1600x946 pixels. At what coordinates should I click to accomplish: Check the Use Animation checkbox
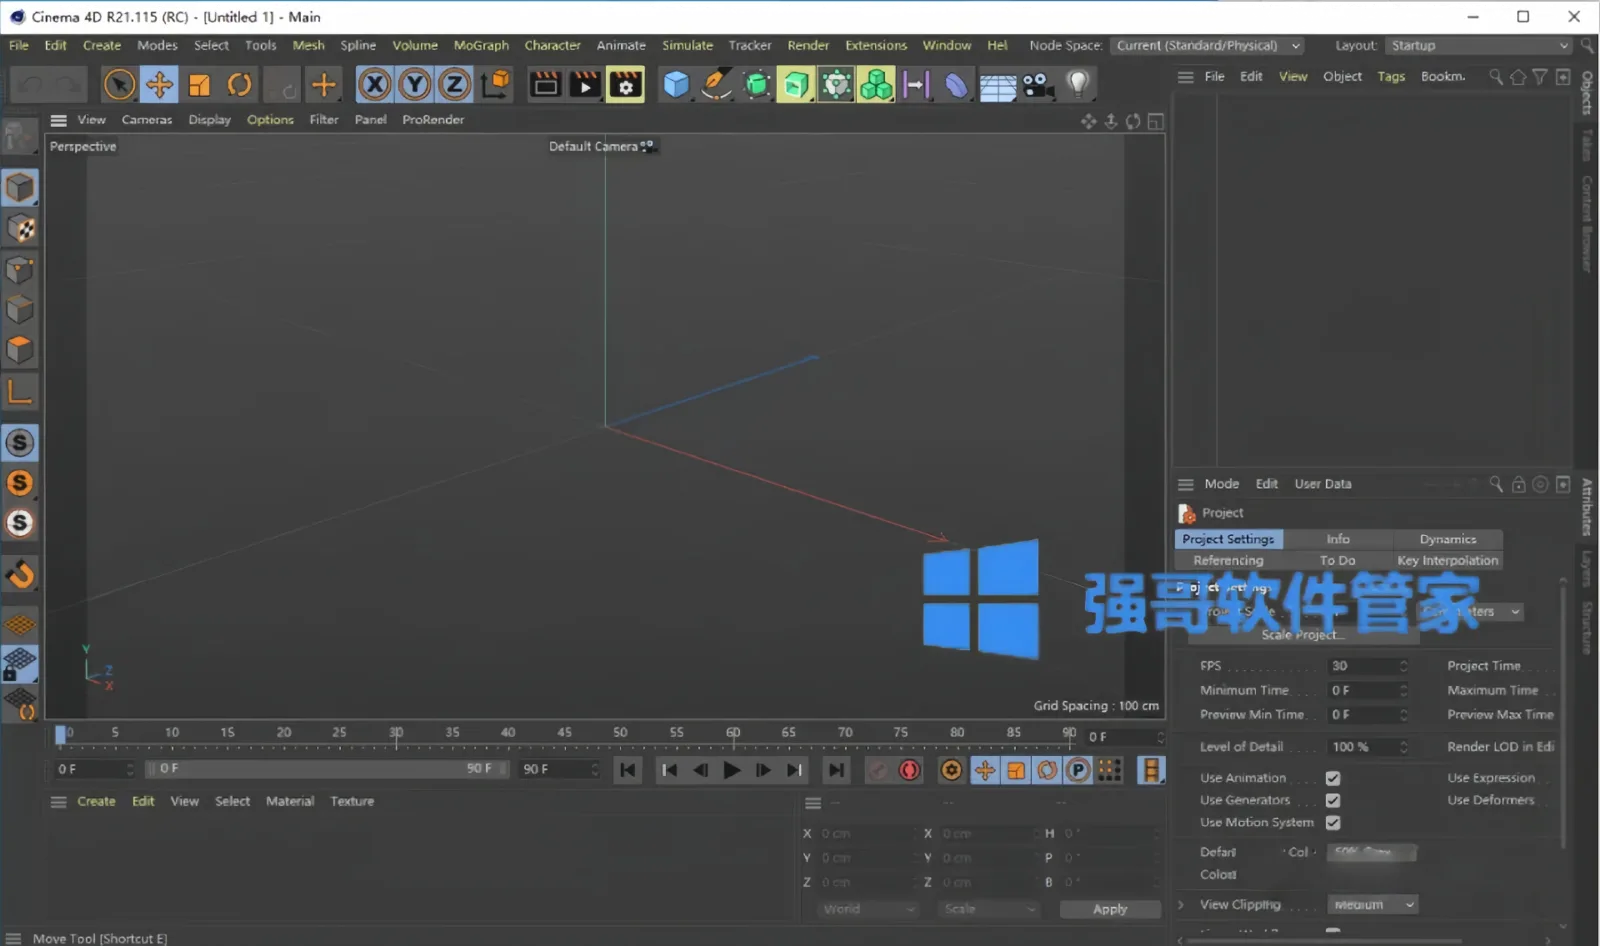coord(1333,778)
